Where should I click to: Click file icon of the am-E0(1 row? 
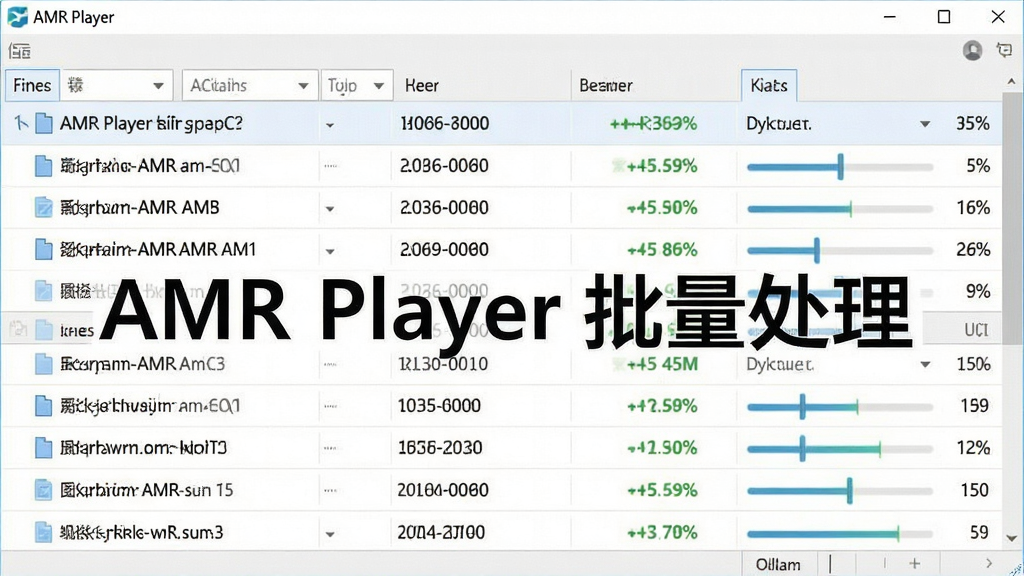point(43,406)
